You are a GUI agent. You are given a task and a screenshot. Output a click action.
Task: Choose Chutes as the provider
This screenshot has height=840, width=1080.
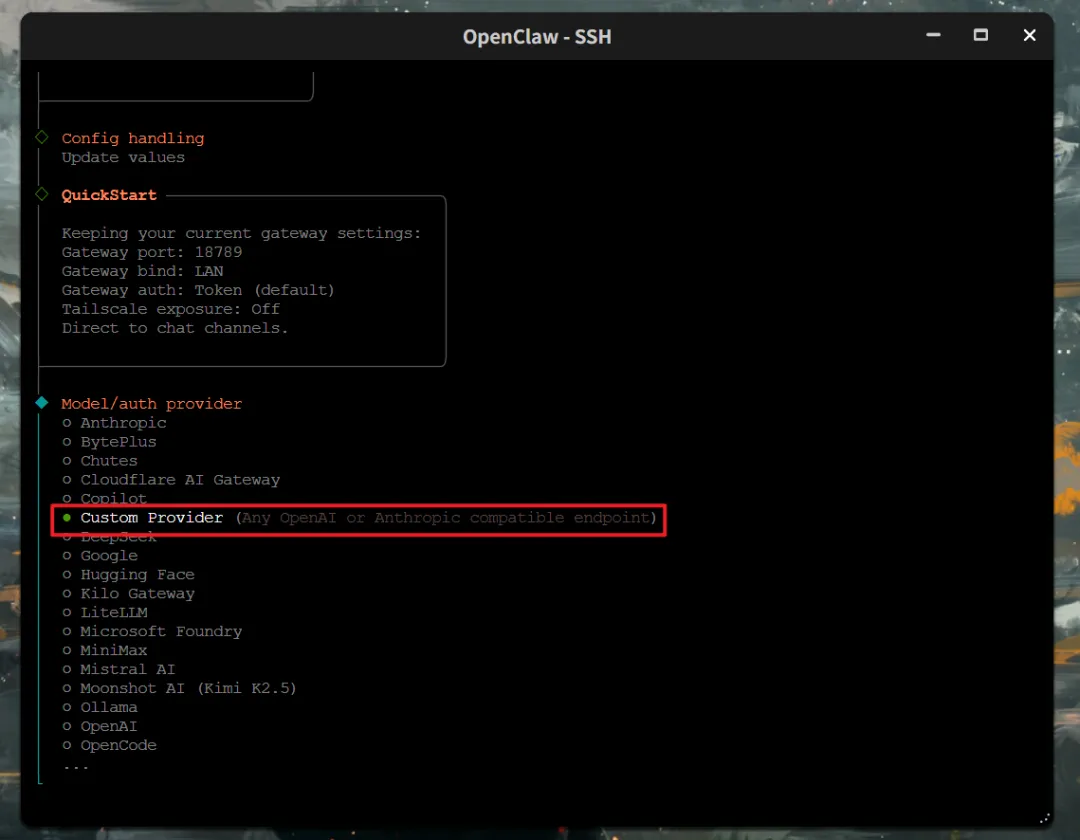coord(100,461)
